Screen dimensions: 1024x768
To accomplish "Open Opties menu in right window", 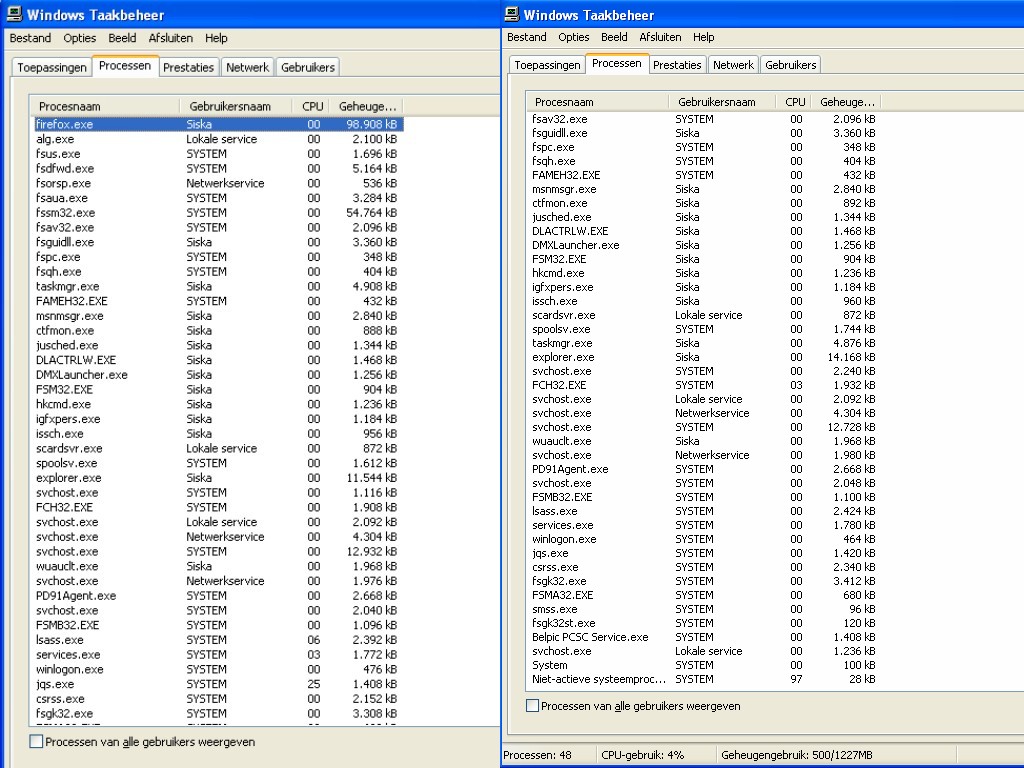I will [x=574, y=37].
